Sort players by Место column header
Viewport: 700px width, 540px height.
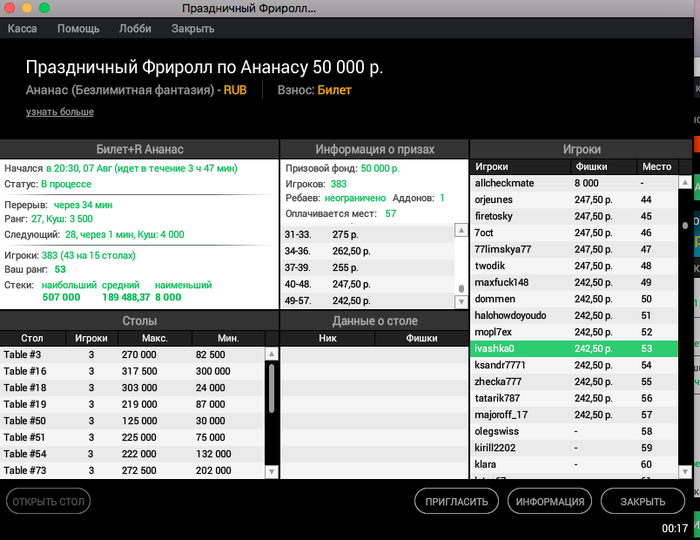click(x=657, y=166)
